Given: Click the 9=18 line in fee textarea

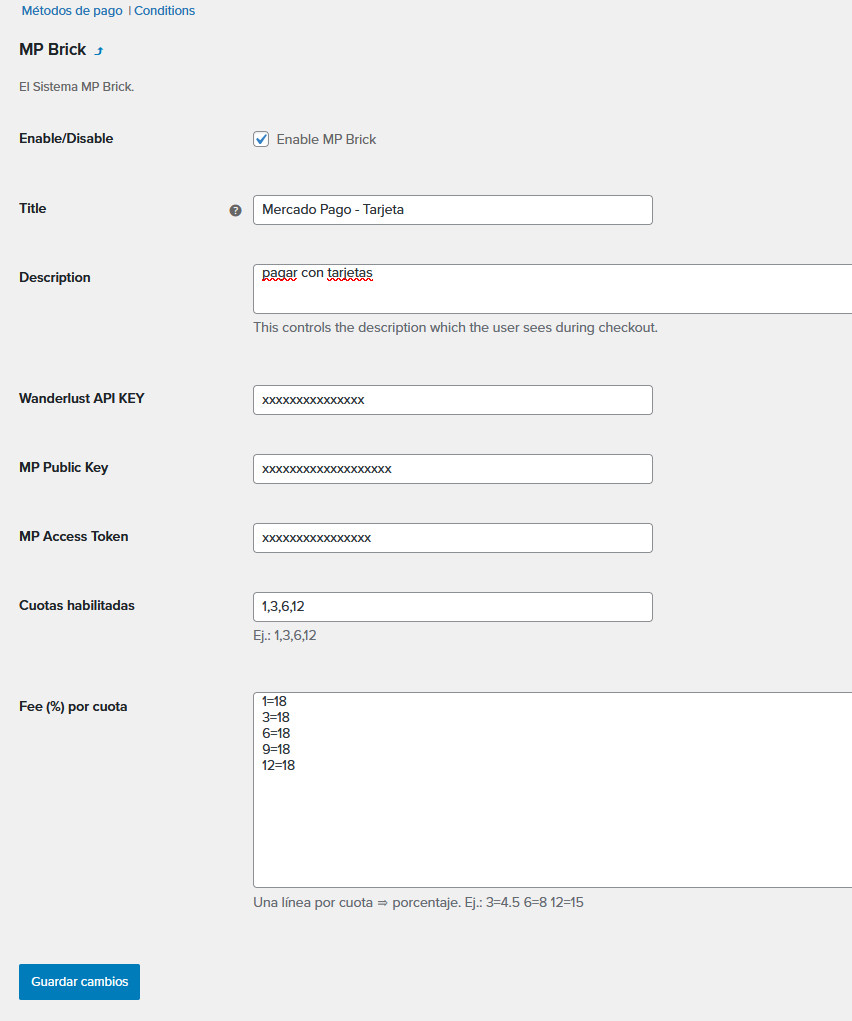Looking at the screenshot, I should (276, 749).
